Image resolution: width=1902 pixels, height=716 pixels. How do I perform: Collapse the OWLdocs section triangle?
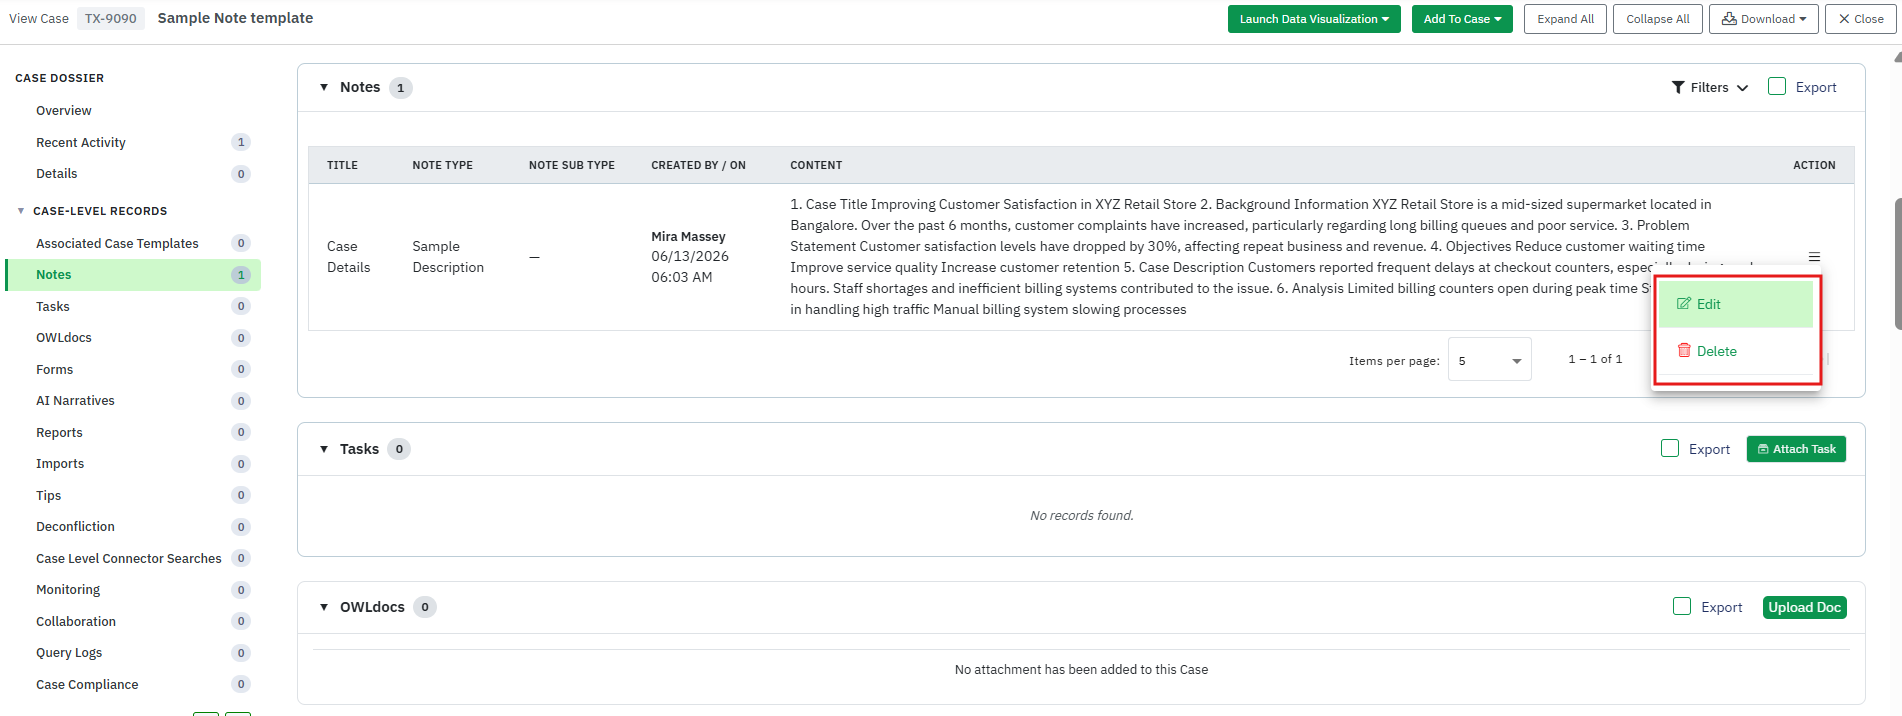[324, 607]
